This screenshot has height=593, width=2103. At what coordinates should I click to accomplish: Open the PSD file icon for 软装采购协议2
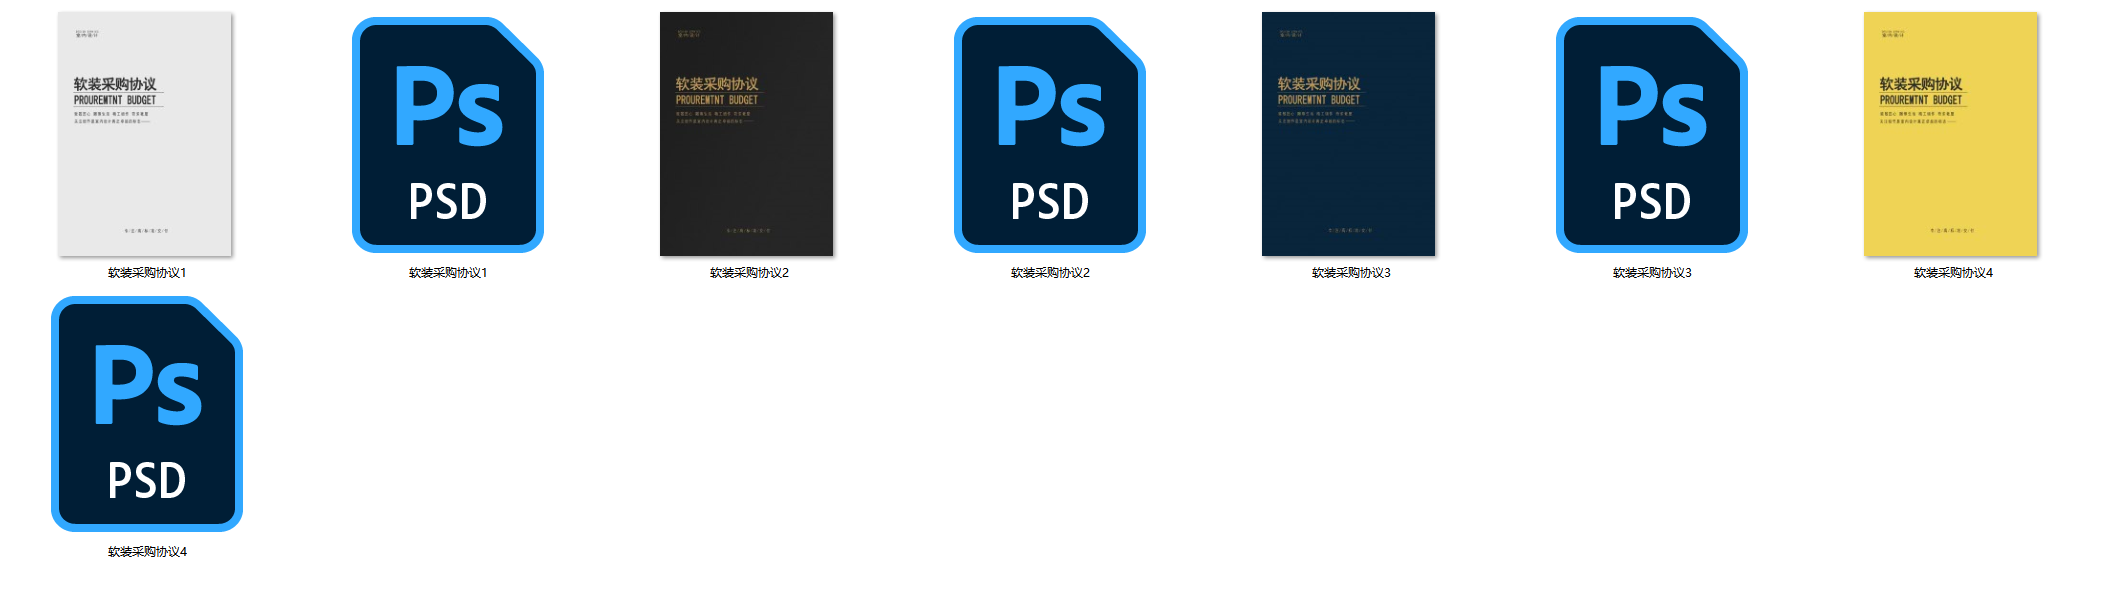pyautogui.click(x=1050, y=134)
